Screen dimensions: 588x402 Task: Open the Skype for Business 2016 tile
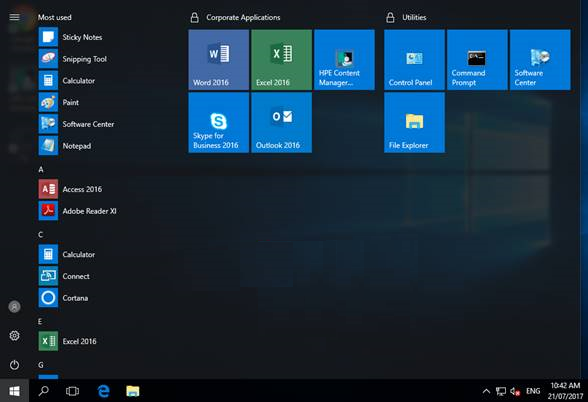click(x=219, y=123)
